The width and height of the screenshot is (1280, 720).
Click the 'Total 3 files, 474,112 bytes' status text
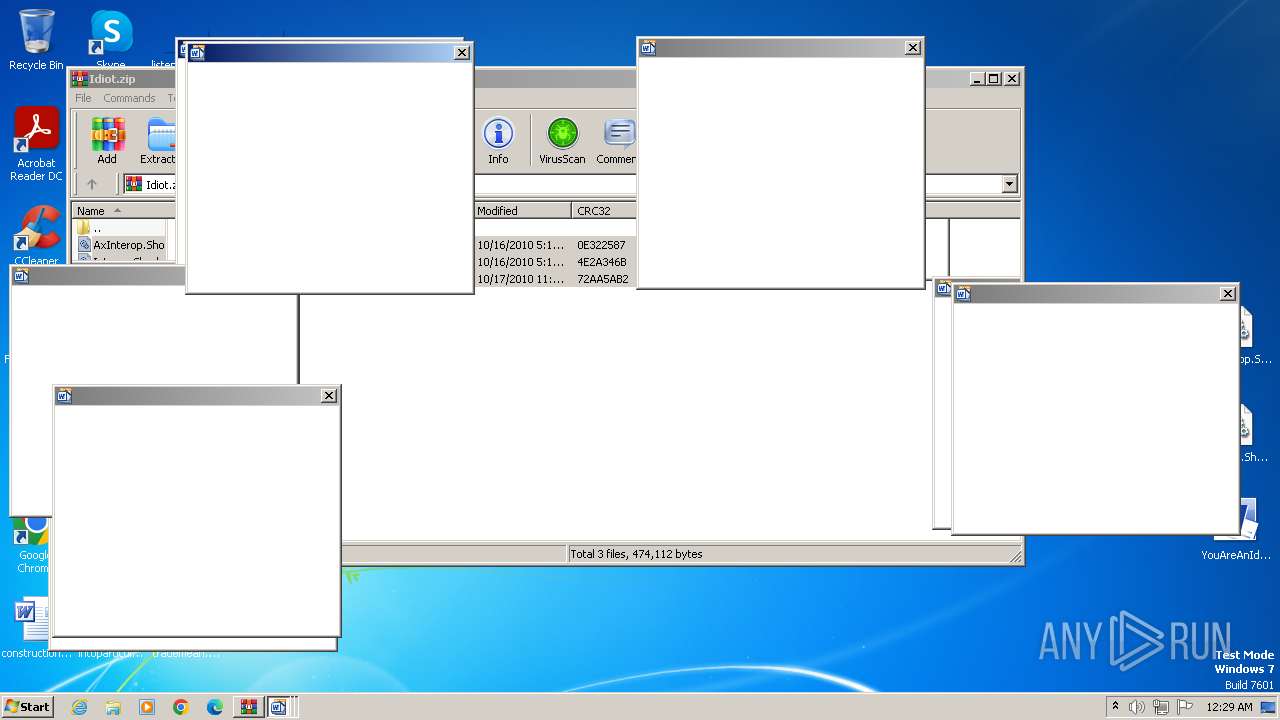pos(636,554)
